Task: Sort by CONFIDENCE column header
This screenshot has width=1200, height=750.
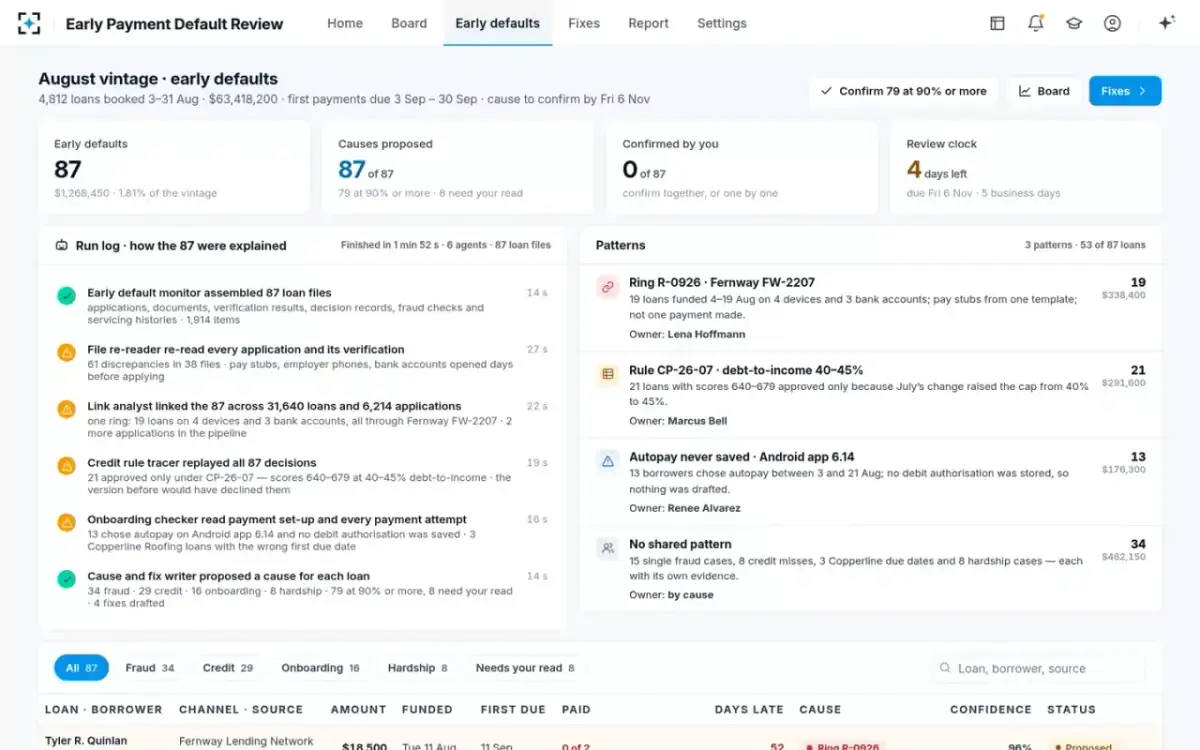Action: [990, 709]
